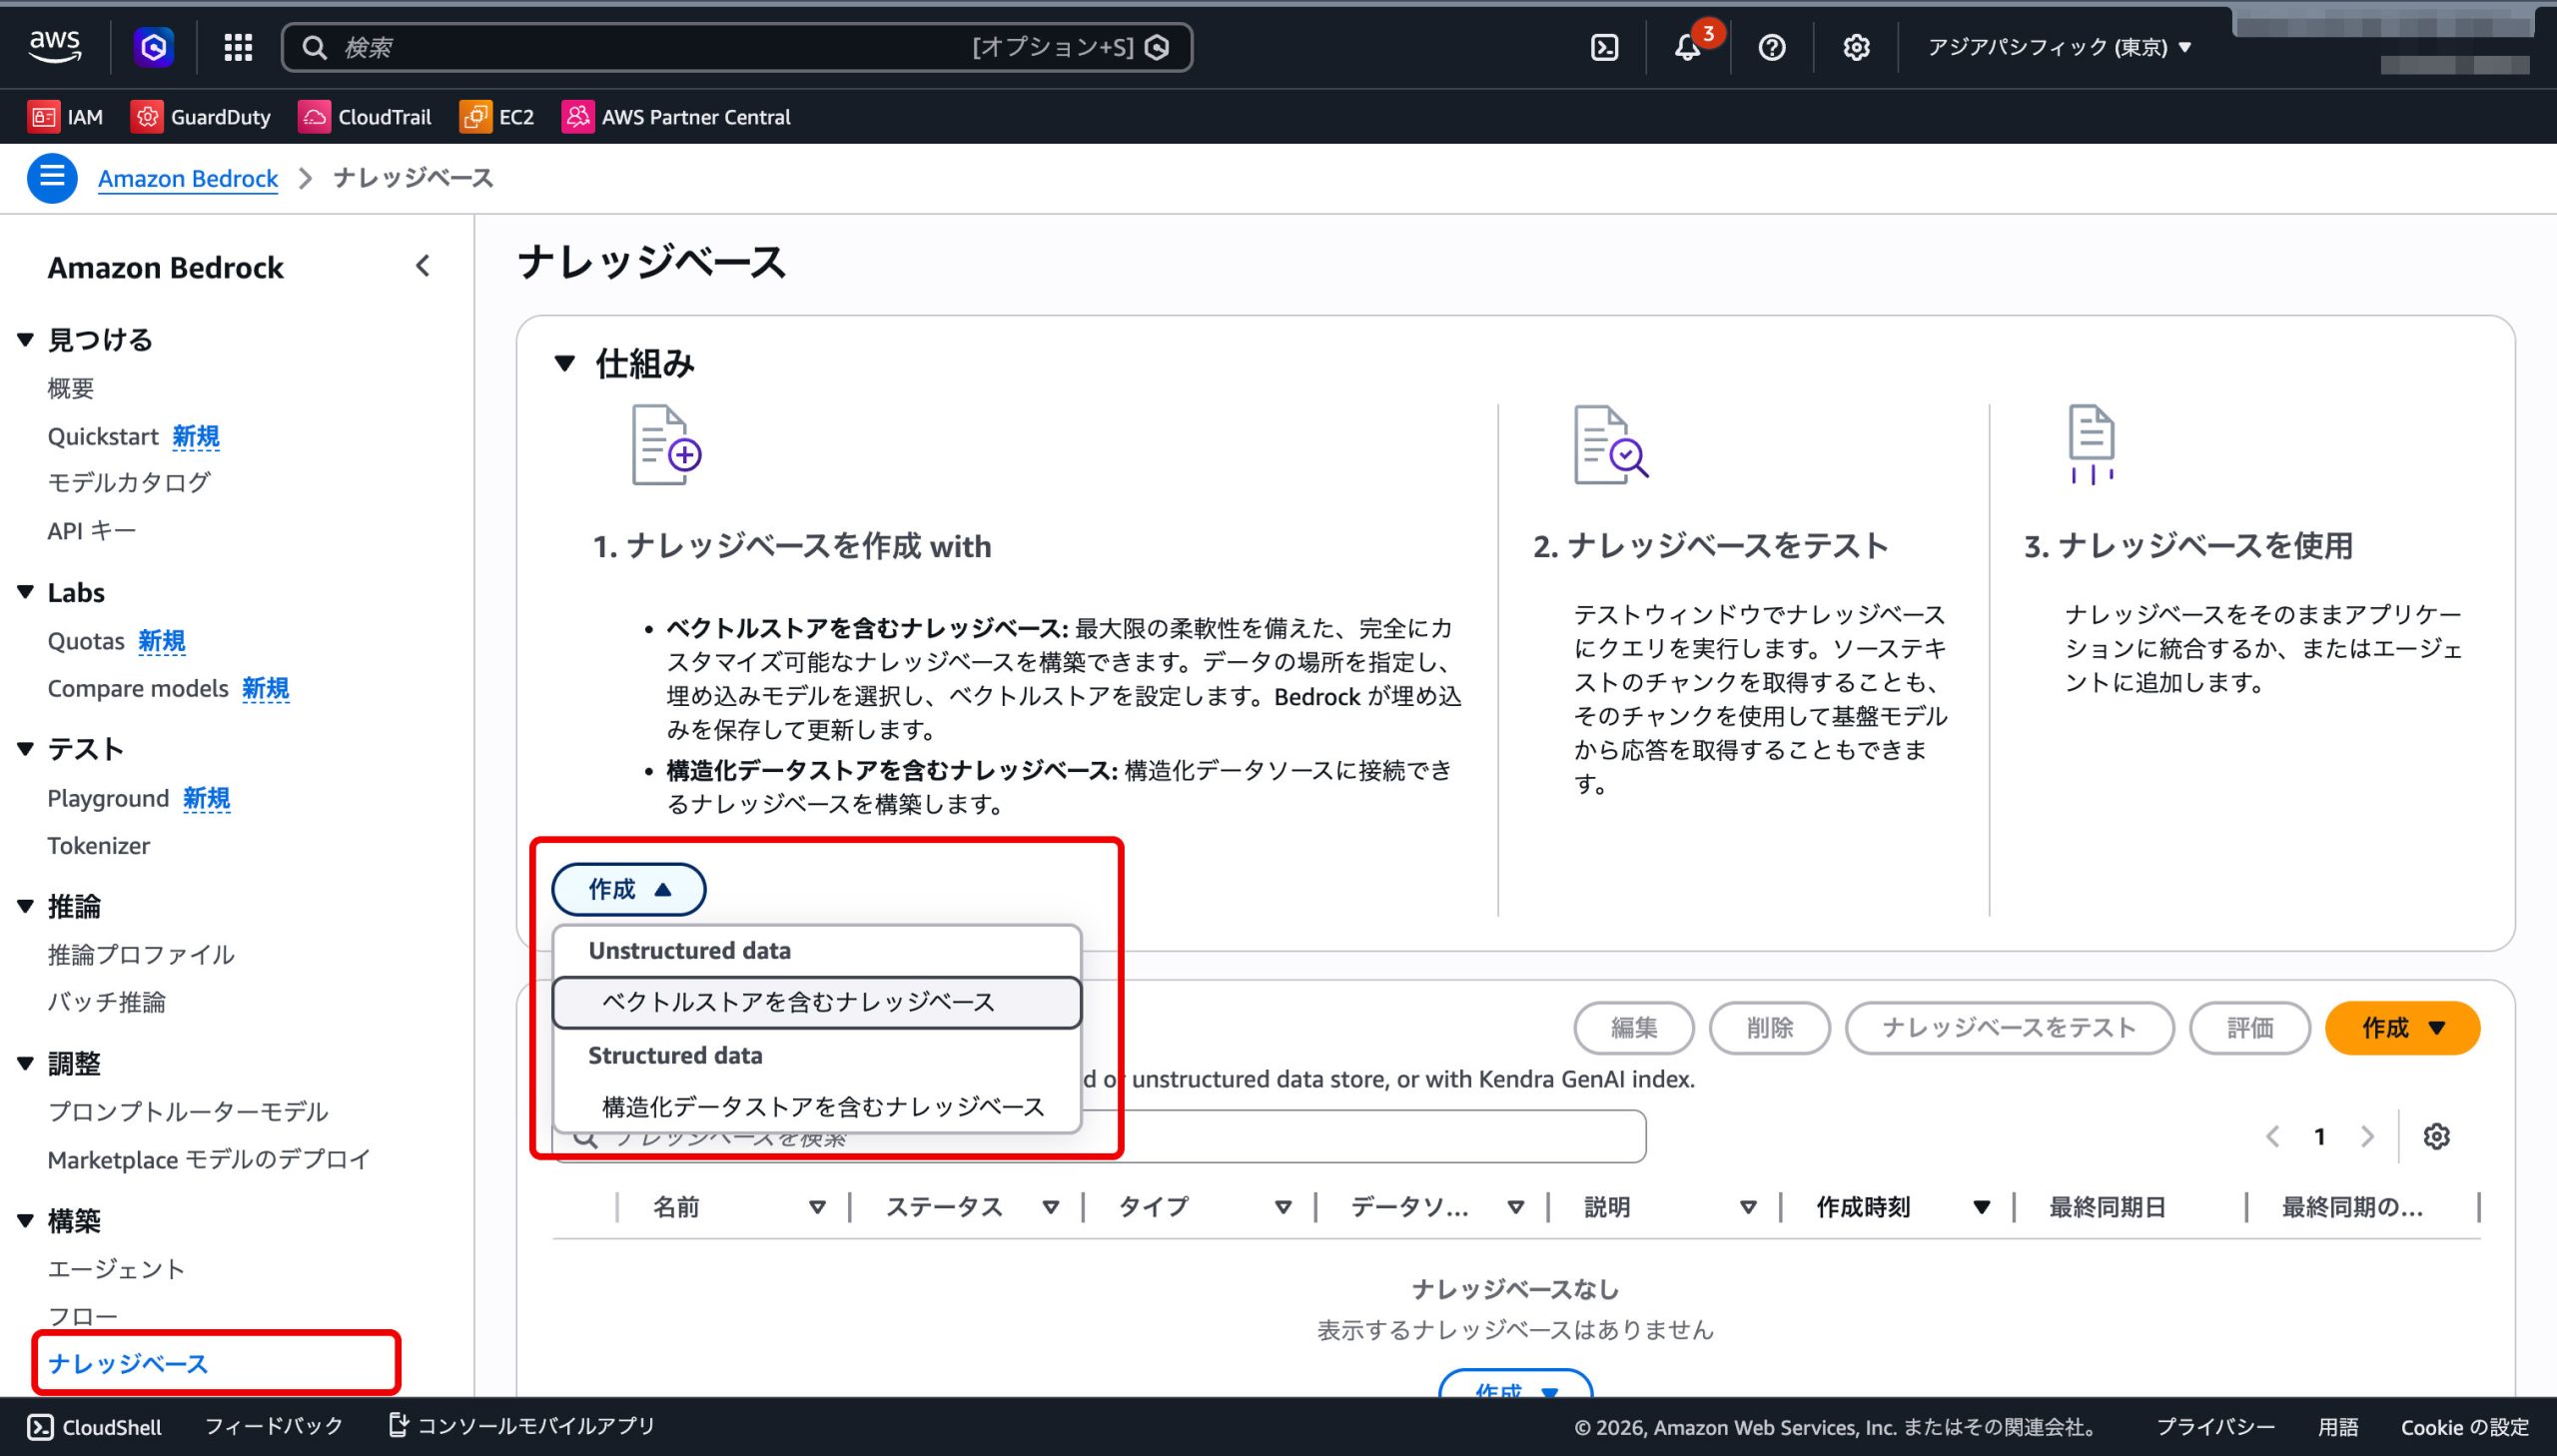Viewport: 2557px width, 1456px height.
Task: Open Playground in sidebar
Action: (x=108, y=798)
